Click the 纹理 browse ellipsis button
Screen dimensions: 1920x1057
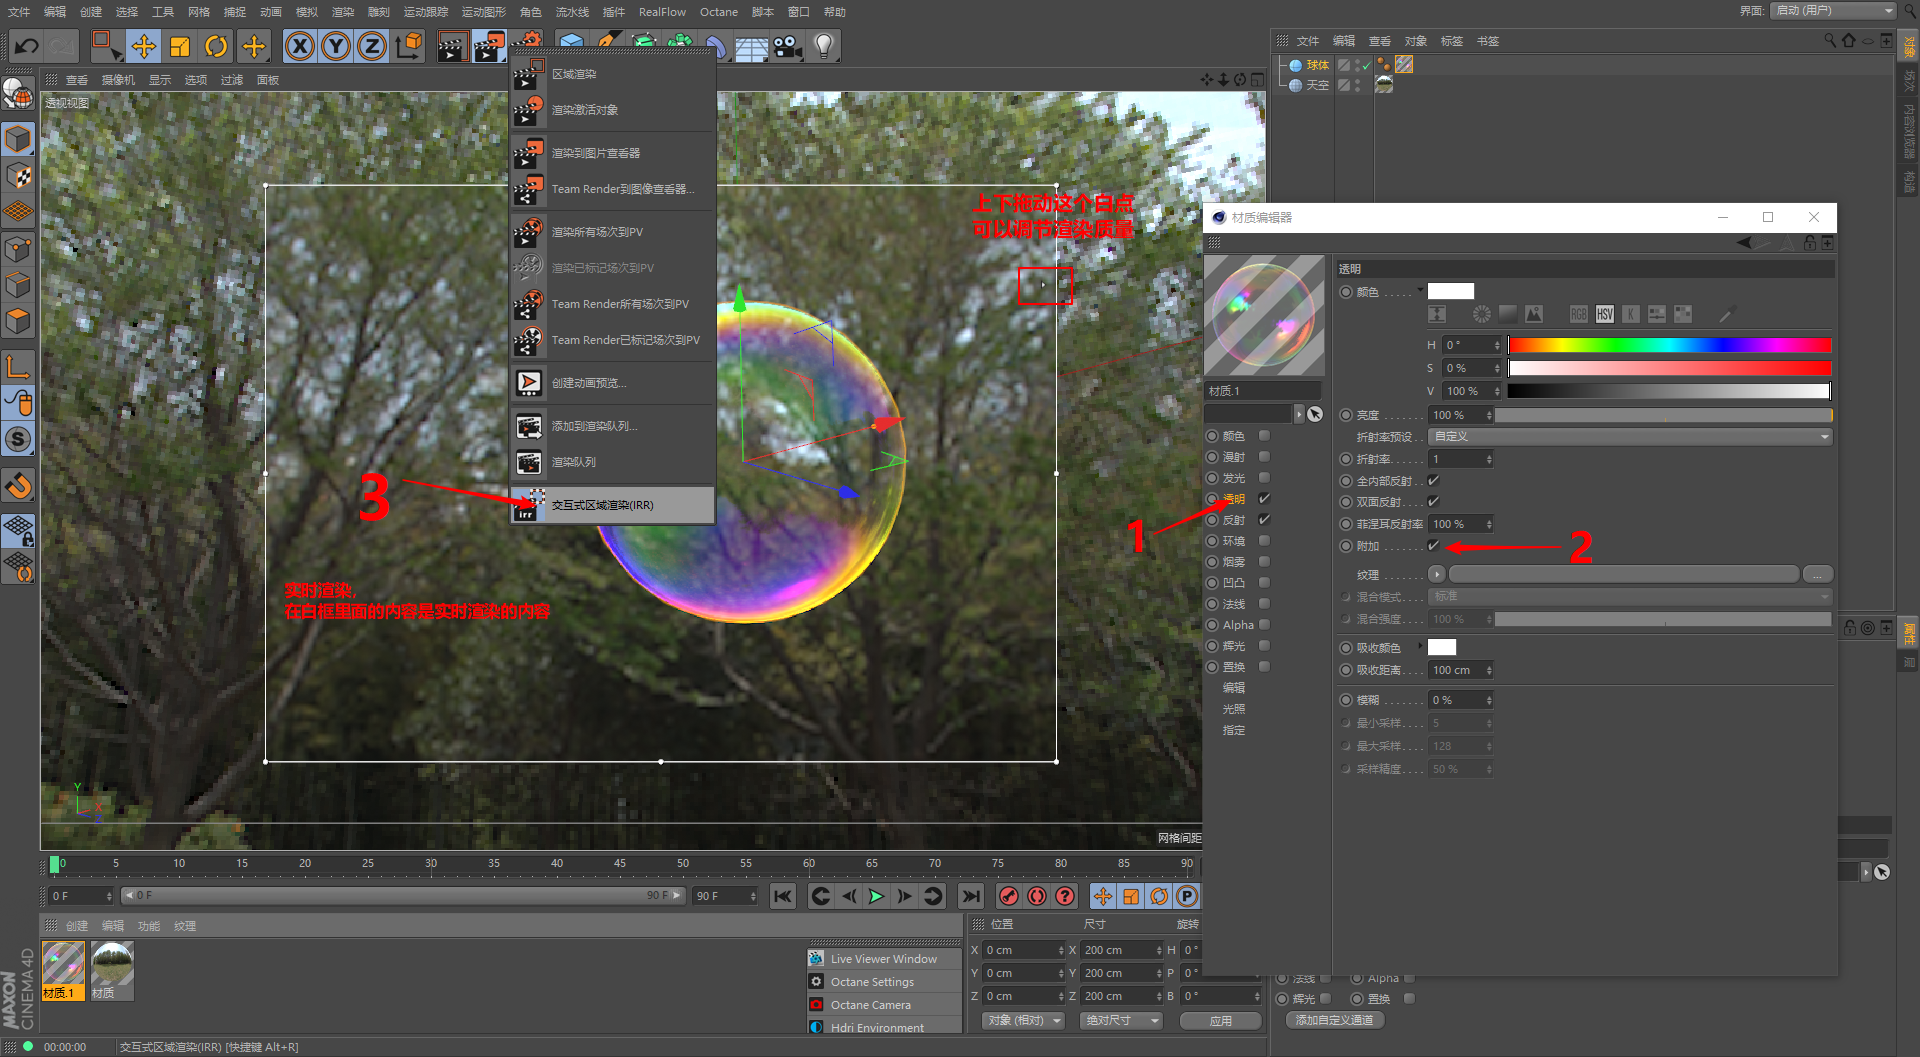point(1817,574)
